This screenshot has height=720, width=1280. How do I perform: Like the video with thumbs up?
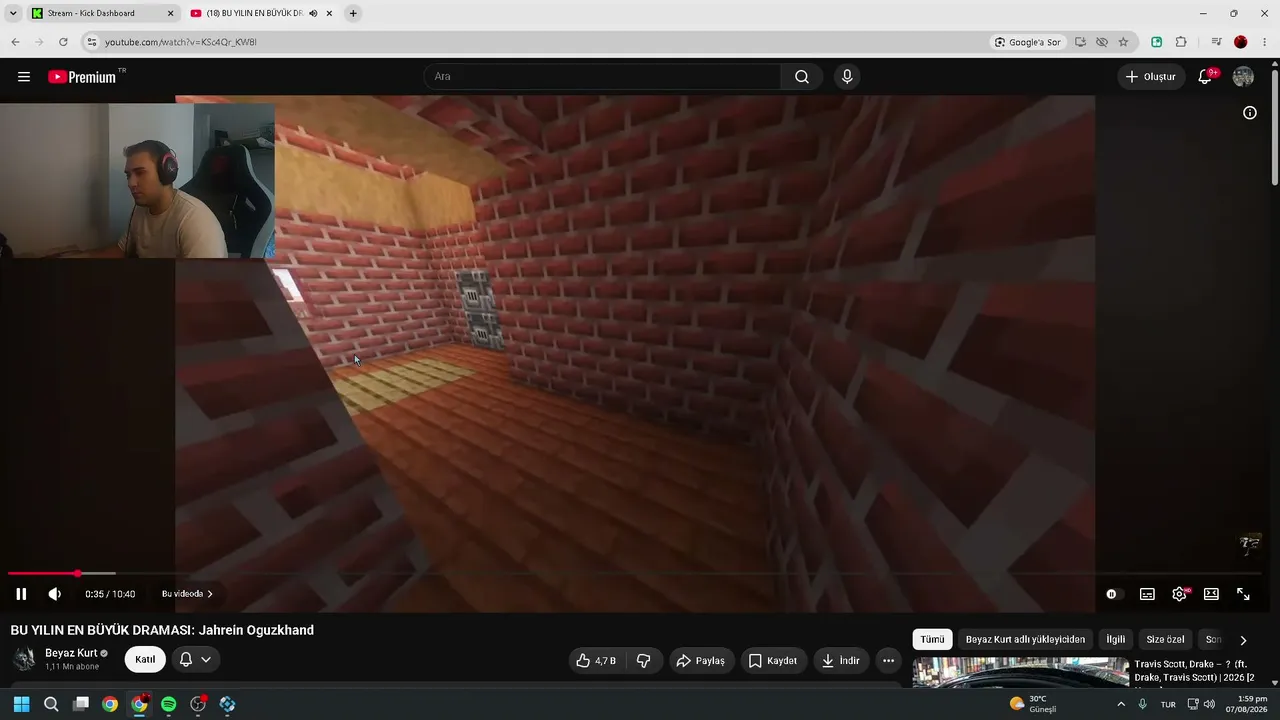[596, 661]
